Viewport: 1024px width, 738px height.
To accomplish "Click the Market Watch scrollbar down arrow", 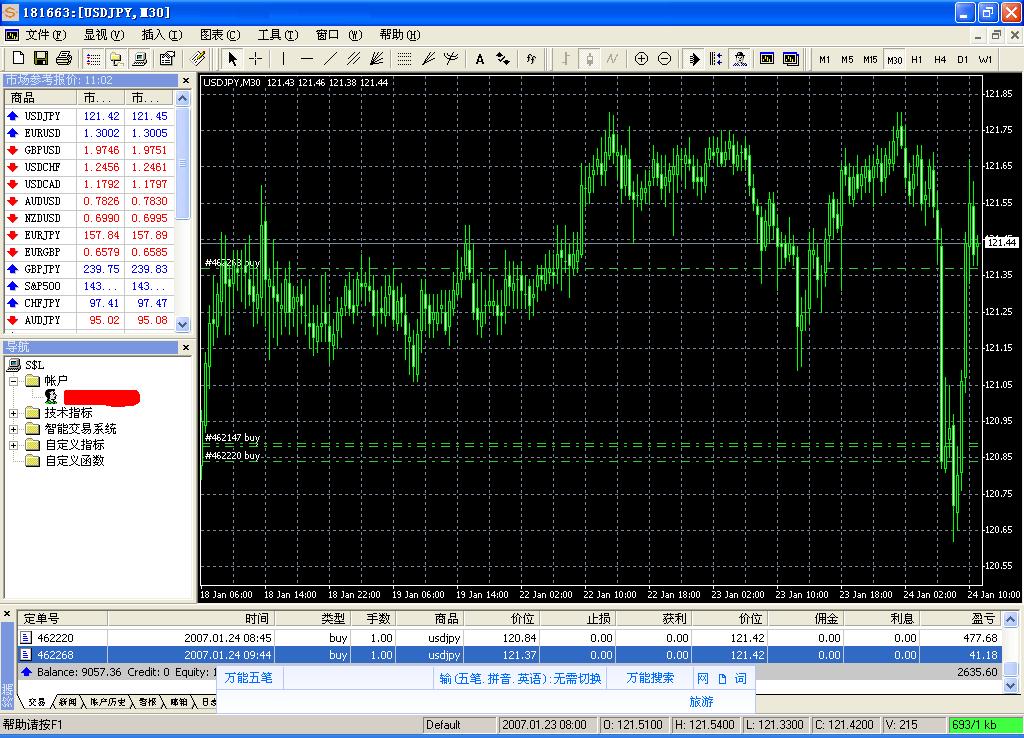I will click(182, 324).
